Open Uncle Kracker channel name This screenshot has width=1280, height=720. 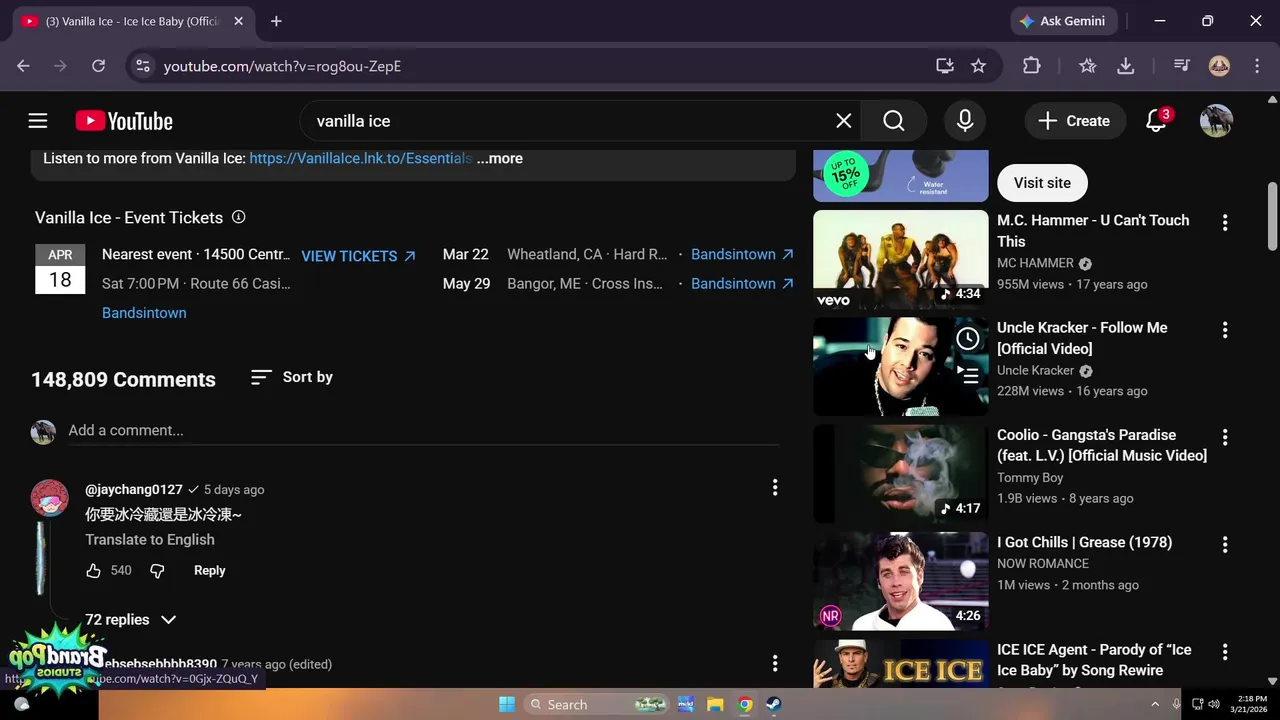coord(1035,370)
